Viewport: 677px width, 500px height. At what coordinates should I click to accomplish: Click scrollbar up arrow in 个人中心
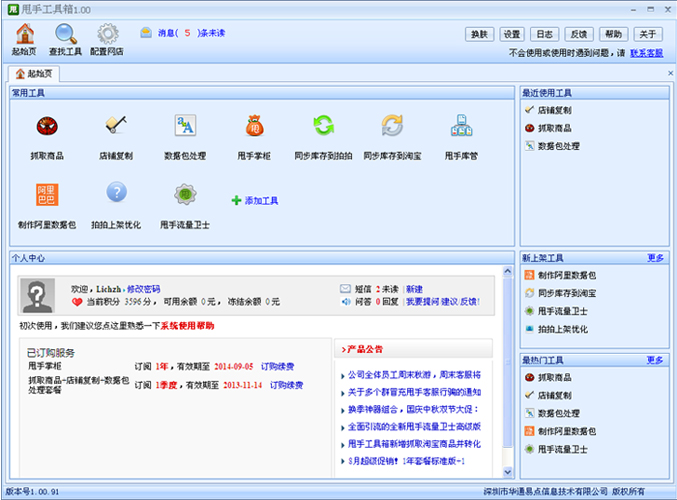[508, 271]
